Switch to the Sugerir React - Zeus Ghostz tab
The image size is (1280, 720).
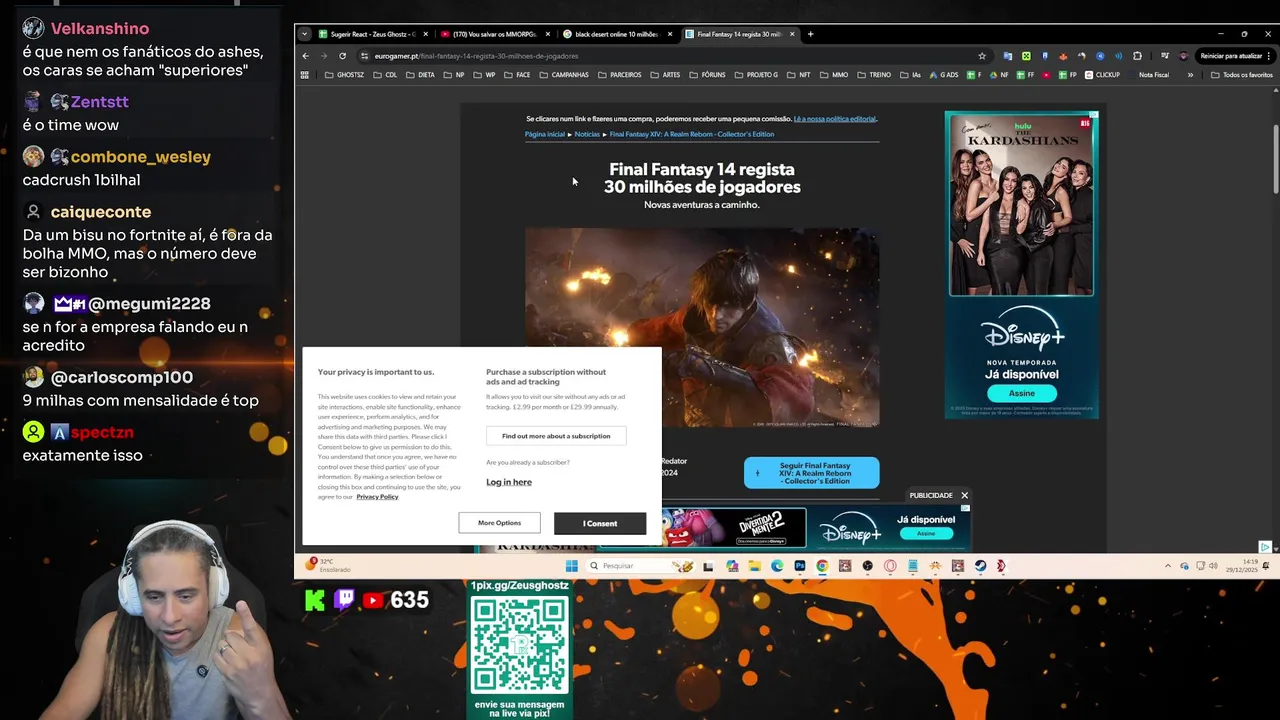373,34
